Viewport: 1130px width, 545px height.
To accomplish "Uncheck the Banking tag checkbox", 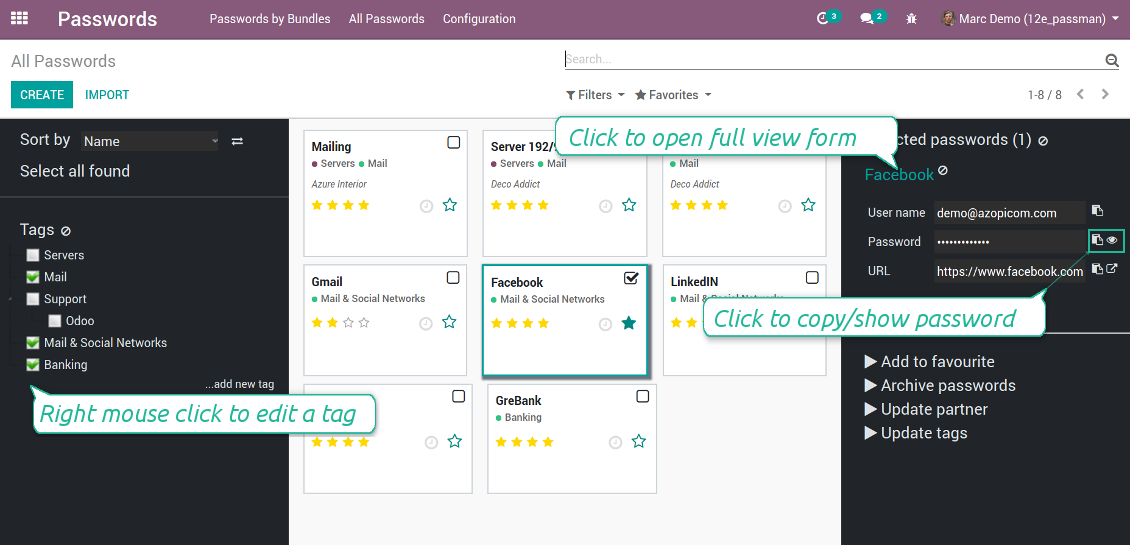I will tap(32, 365).
